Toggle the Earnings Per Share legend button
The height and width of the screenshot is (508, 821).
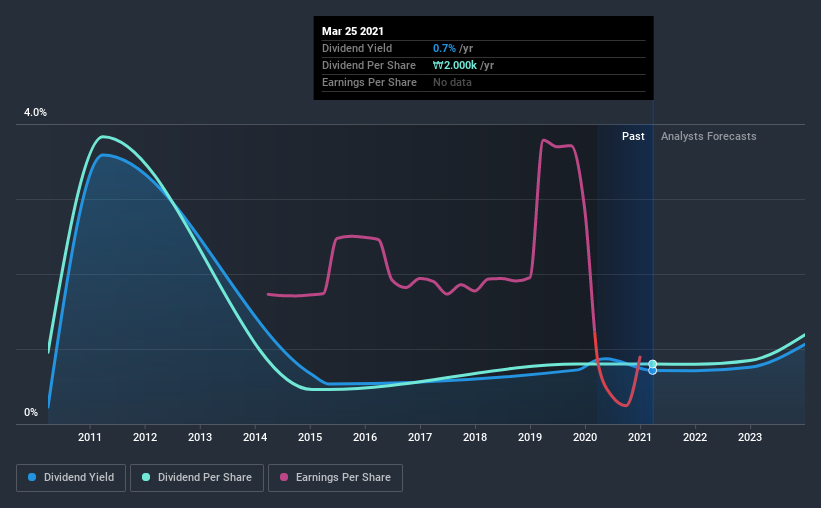click(x=336, y=478)
